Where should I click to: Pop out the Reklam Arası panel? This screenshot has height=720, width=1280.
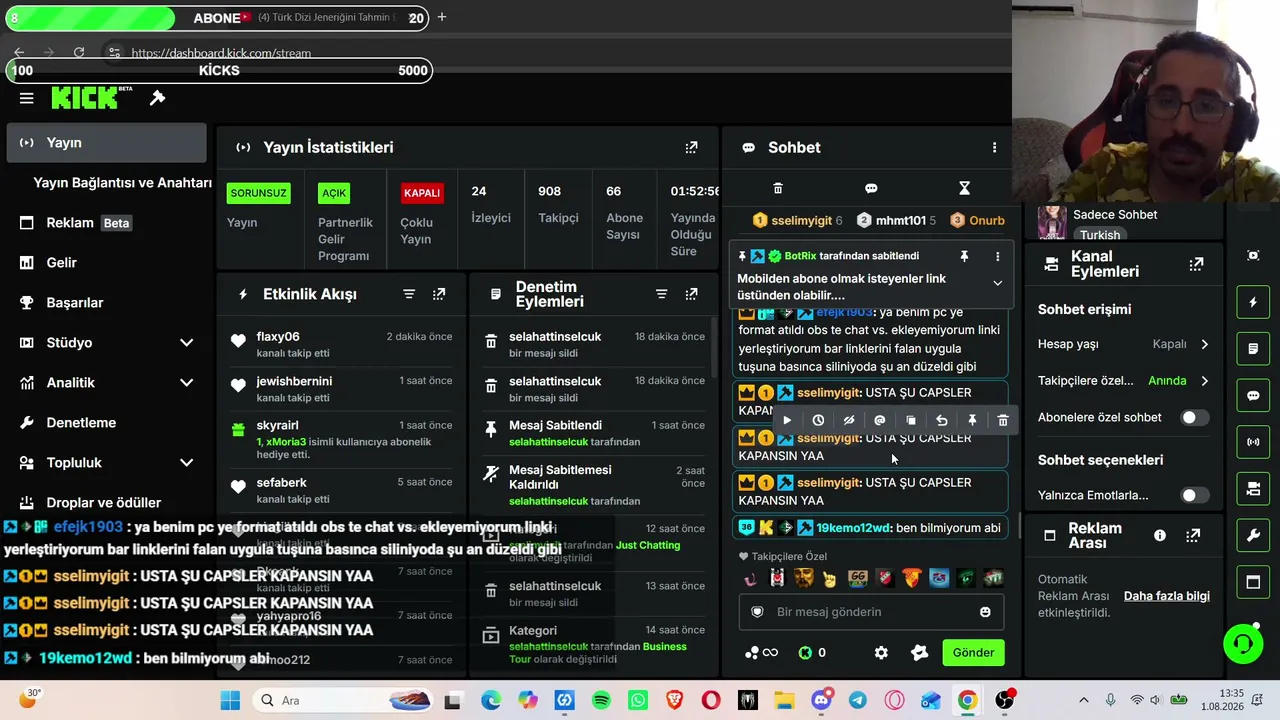[x=1193, y=535]
